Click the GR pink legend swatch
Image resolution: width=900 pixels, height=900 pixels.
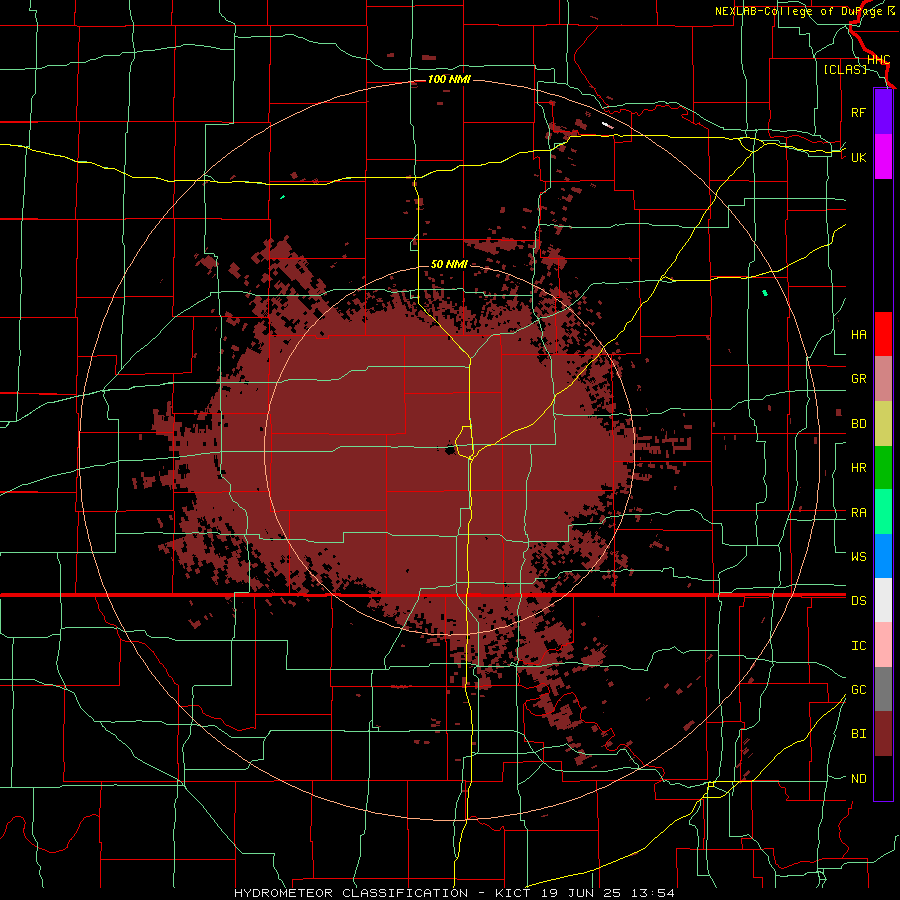[x=883, y=379]
